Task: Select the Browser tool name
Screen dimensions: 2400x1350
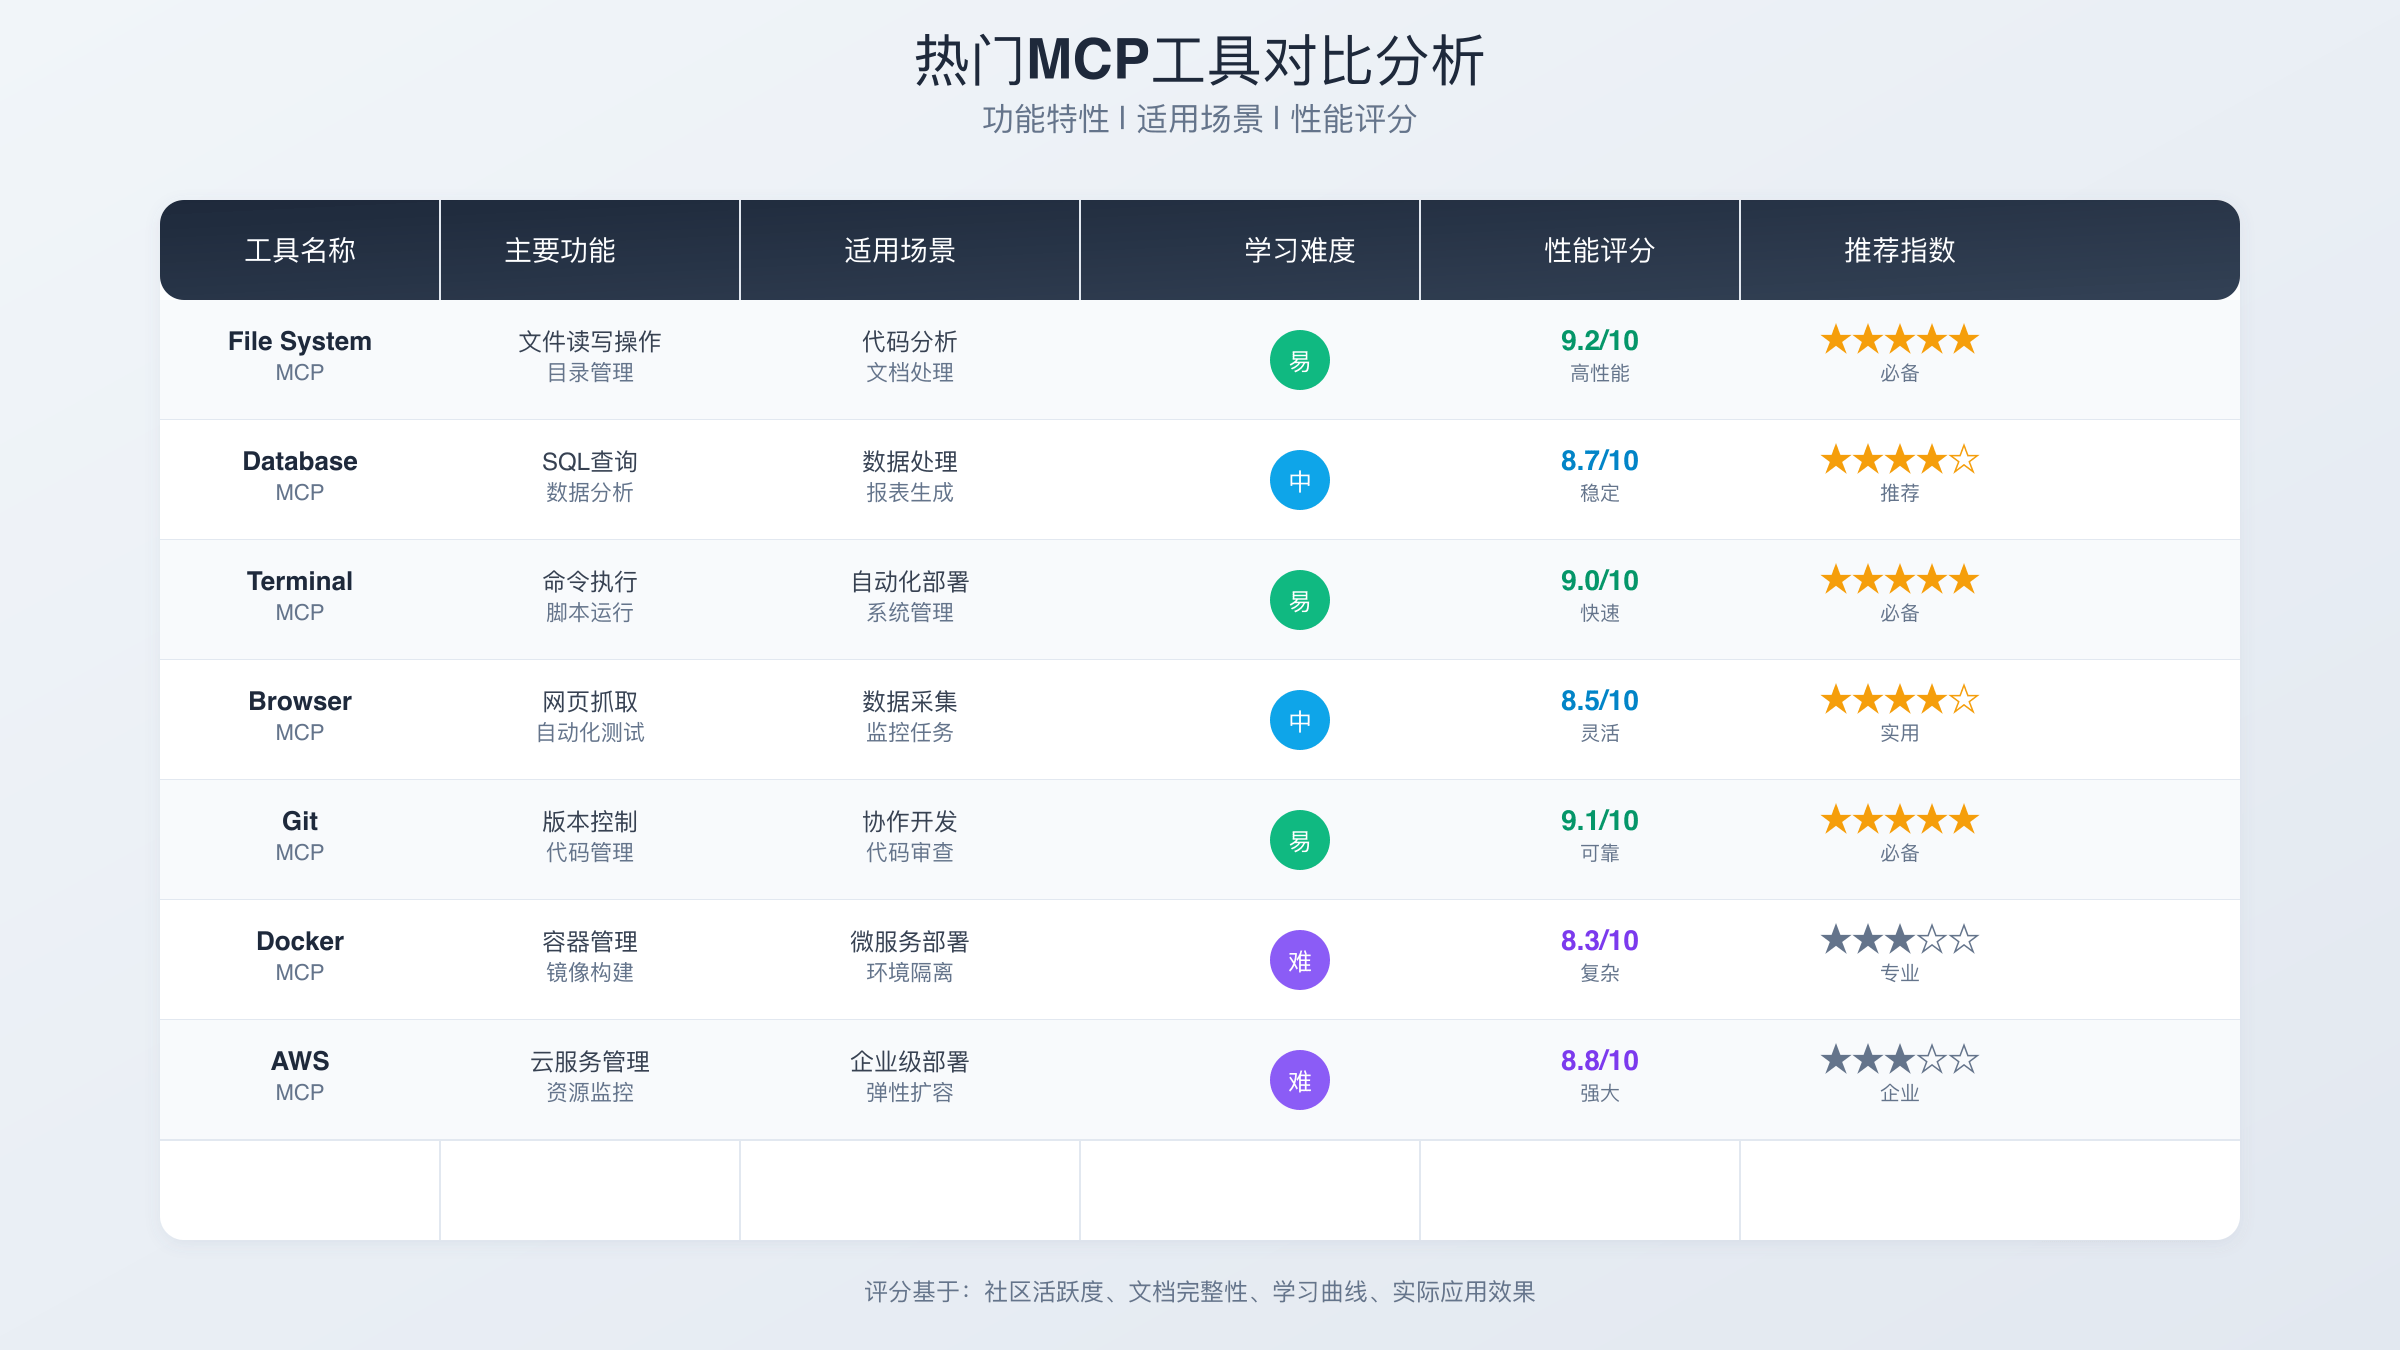Action: (x=300, y=701)
